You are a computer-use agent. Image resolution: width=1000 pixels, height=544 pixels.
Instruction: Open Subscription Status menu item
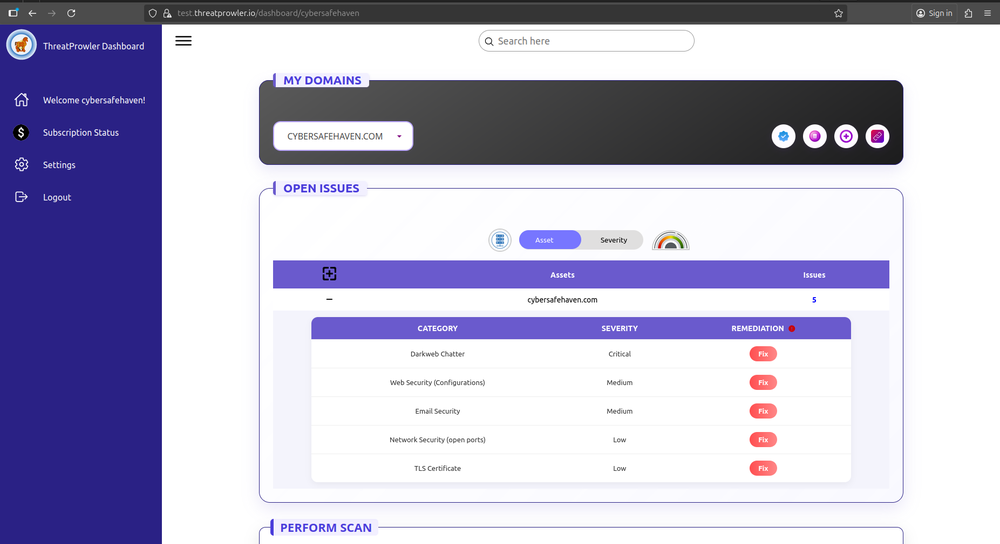[x=80, y=133]
